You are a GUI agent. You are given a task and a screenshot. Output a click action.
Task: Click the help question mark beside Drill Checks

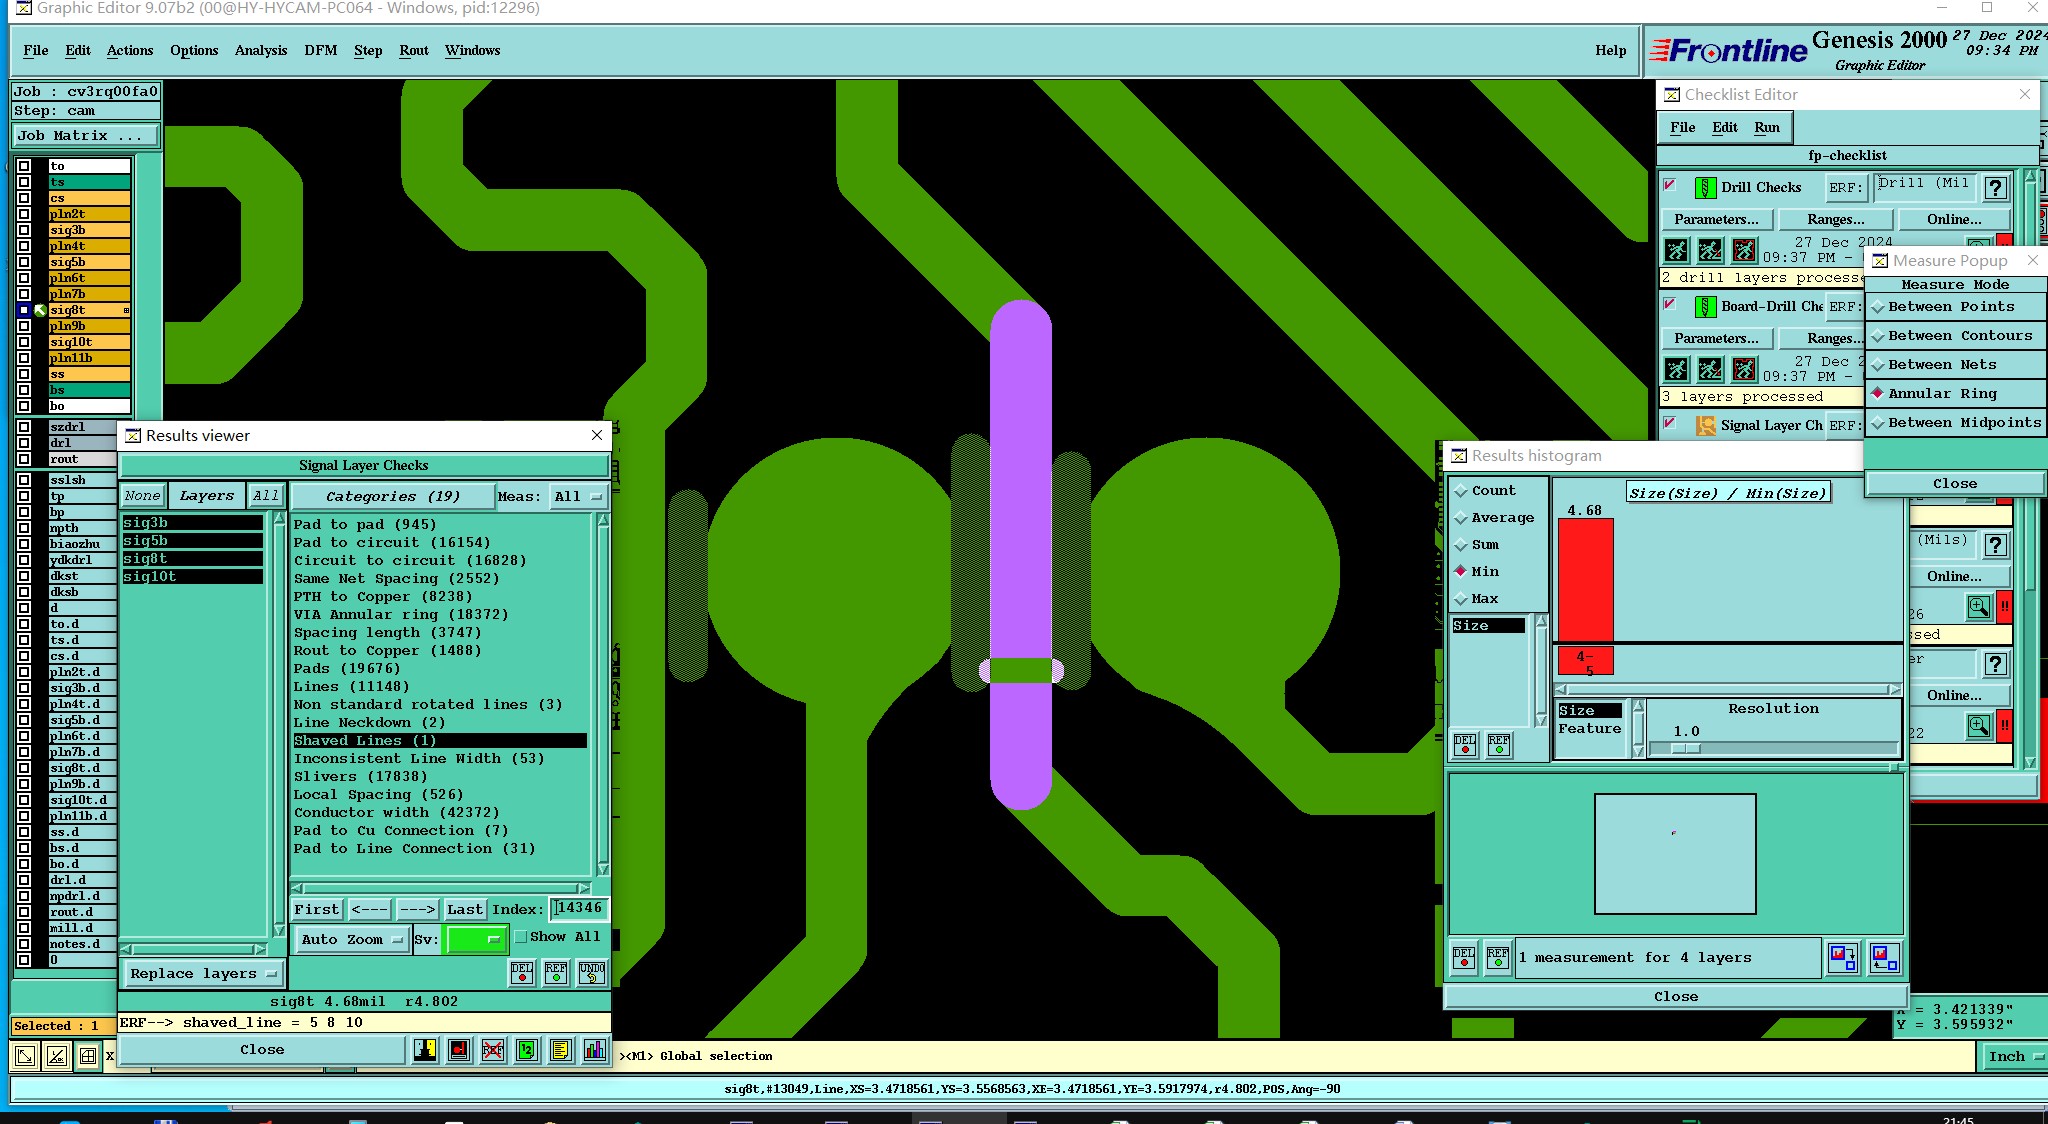(x=1995, y=188)
